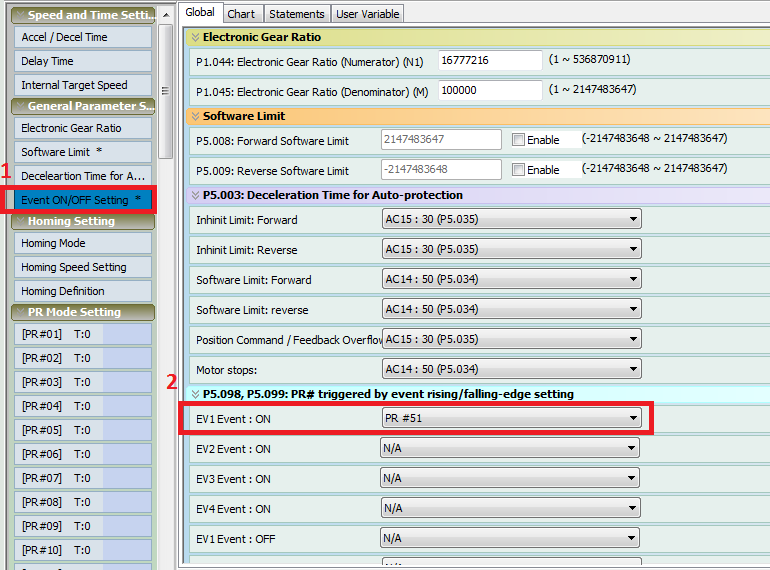Click the left panel vertical scrollbar

[165, 90]
